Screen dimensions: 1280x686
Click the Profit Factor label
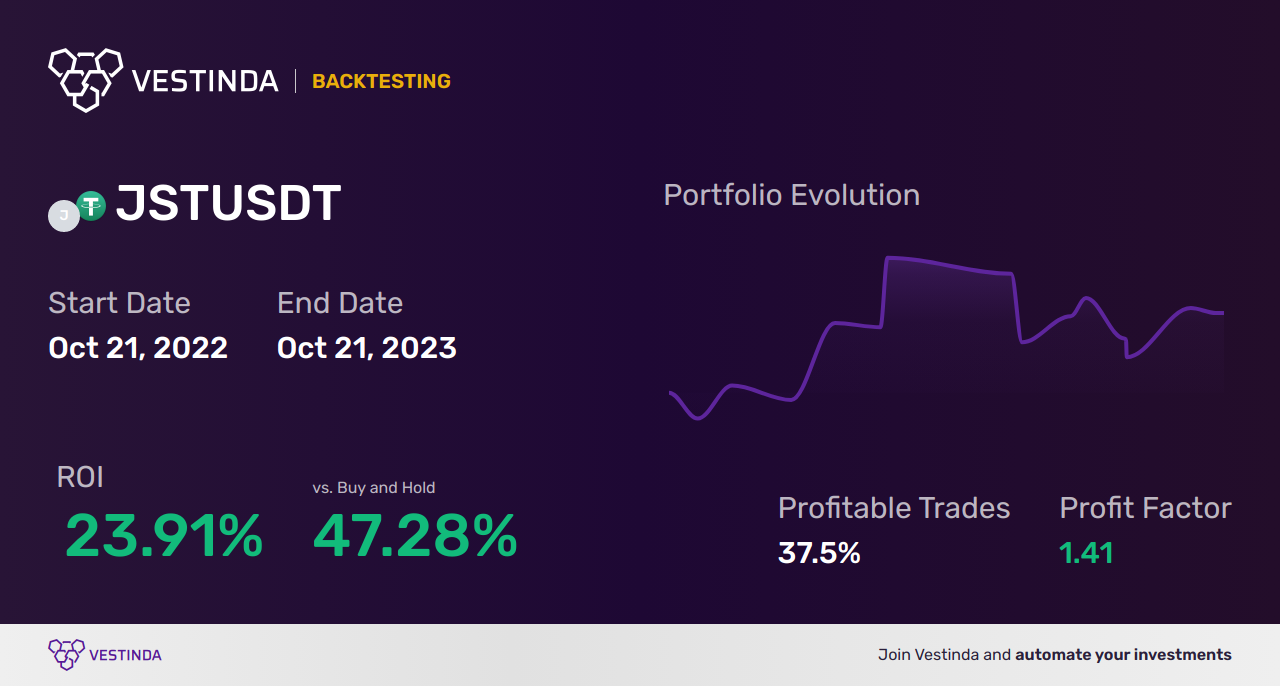click(1145, 508)
